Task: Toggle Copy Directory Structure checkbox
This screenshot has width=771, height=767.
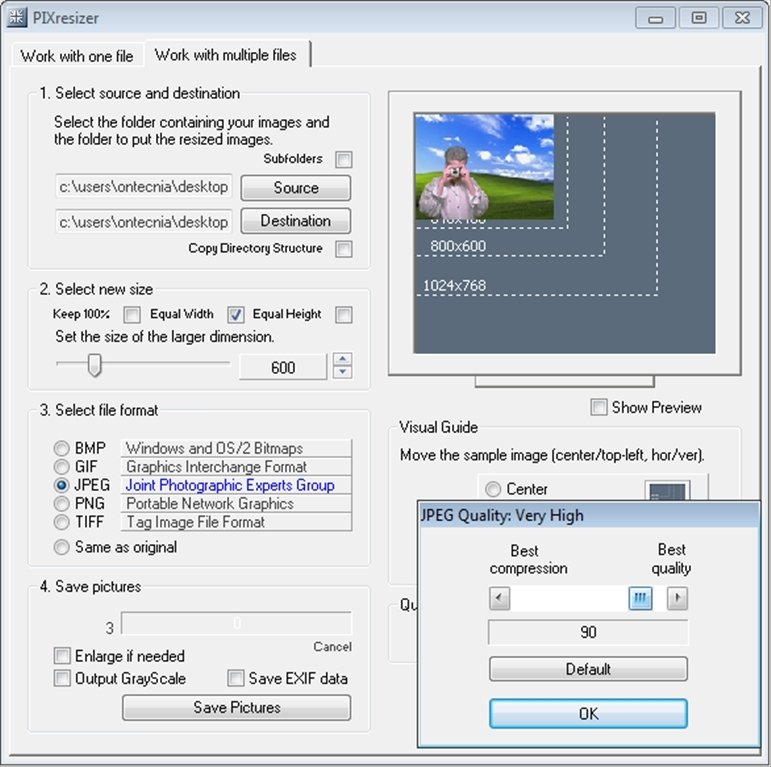Action: (x=343, y=249)
